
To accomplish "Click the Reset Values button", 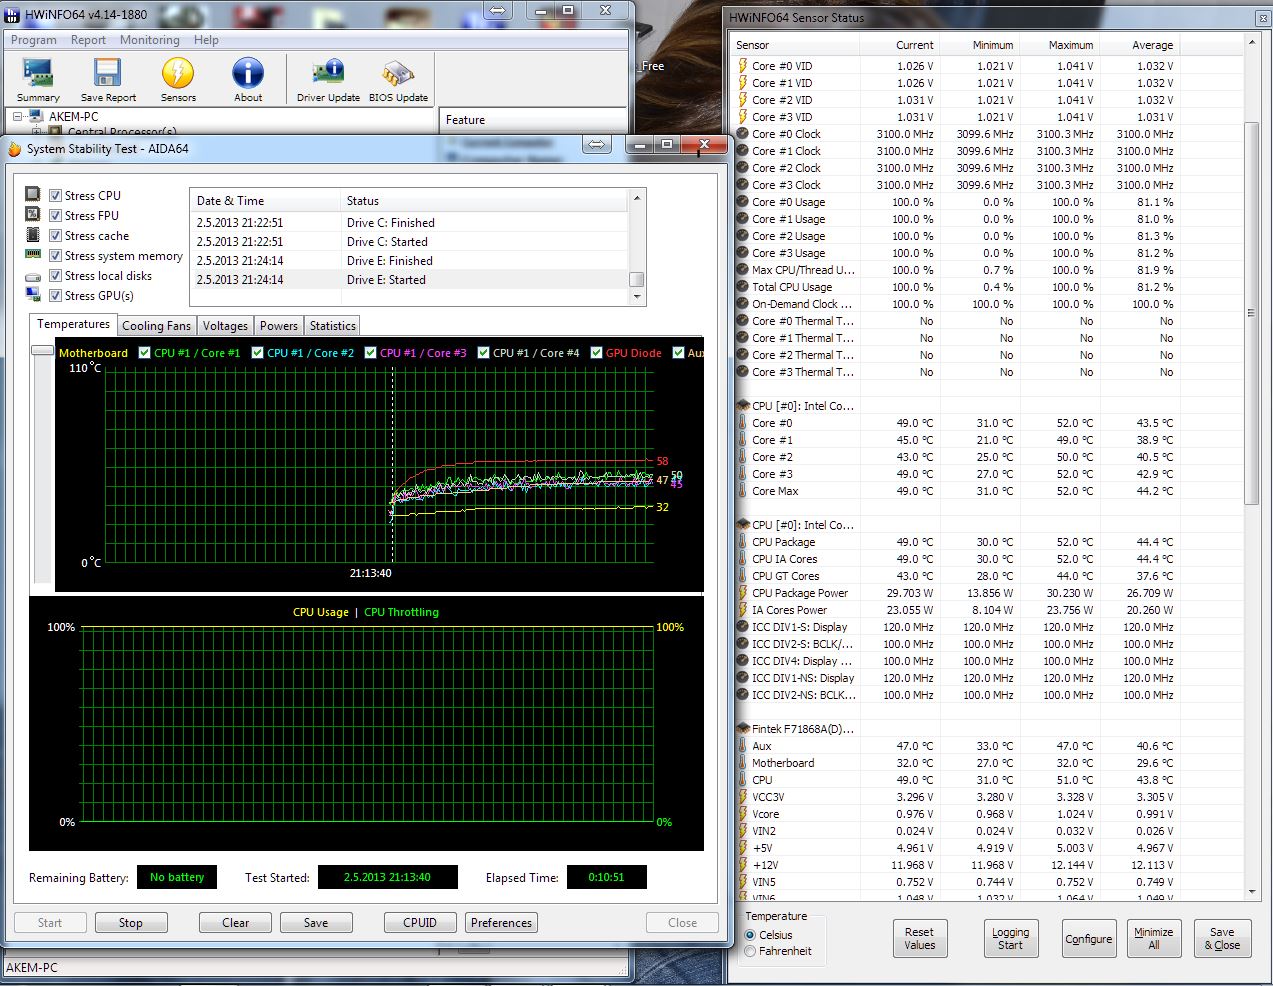I will coord(919,938).
